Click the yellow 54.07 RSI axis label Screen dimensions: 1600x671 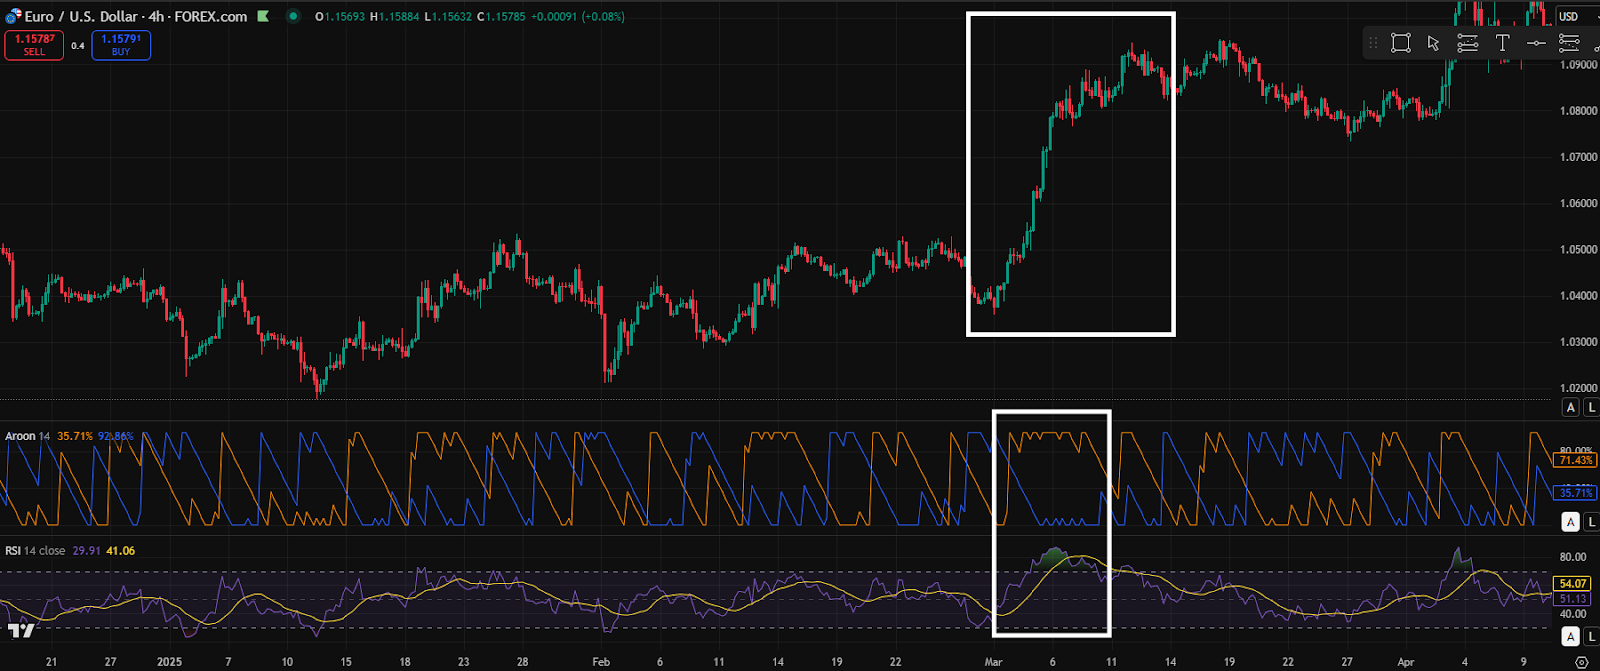[1573, 584]
